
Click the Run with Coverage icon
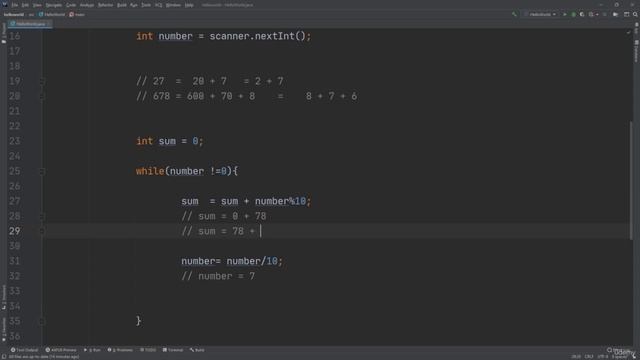582,14
